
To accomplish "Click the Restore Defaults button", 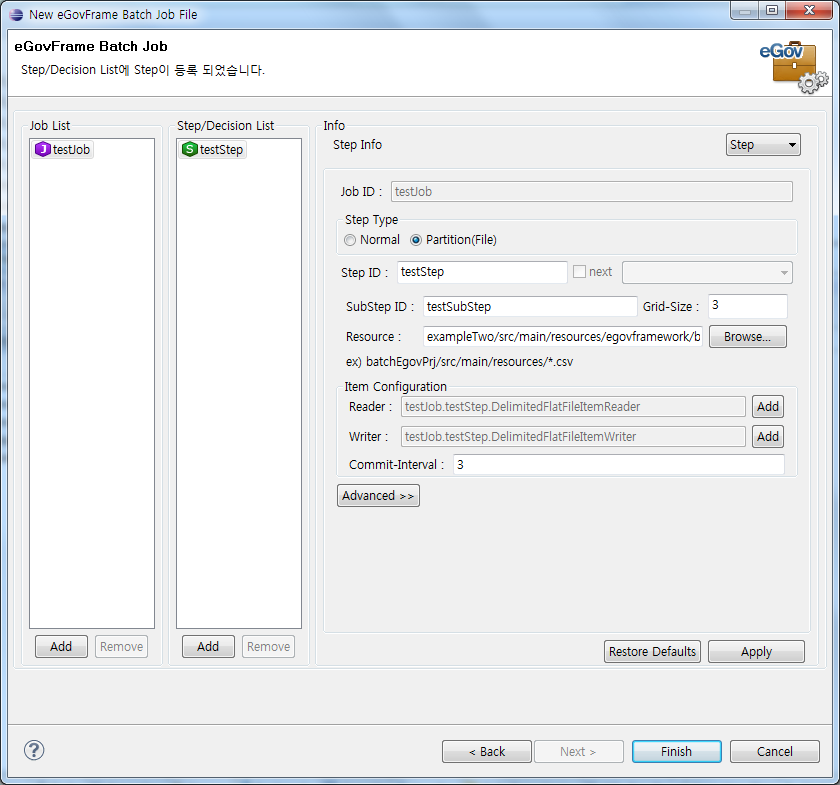I will point(652,652).
